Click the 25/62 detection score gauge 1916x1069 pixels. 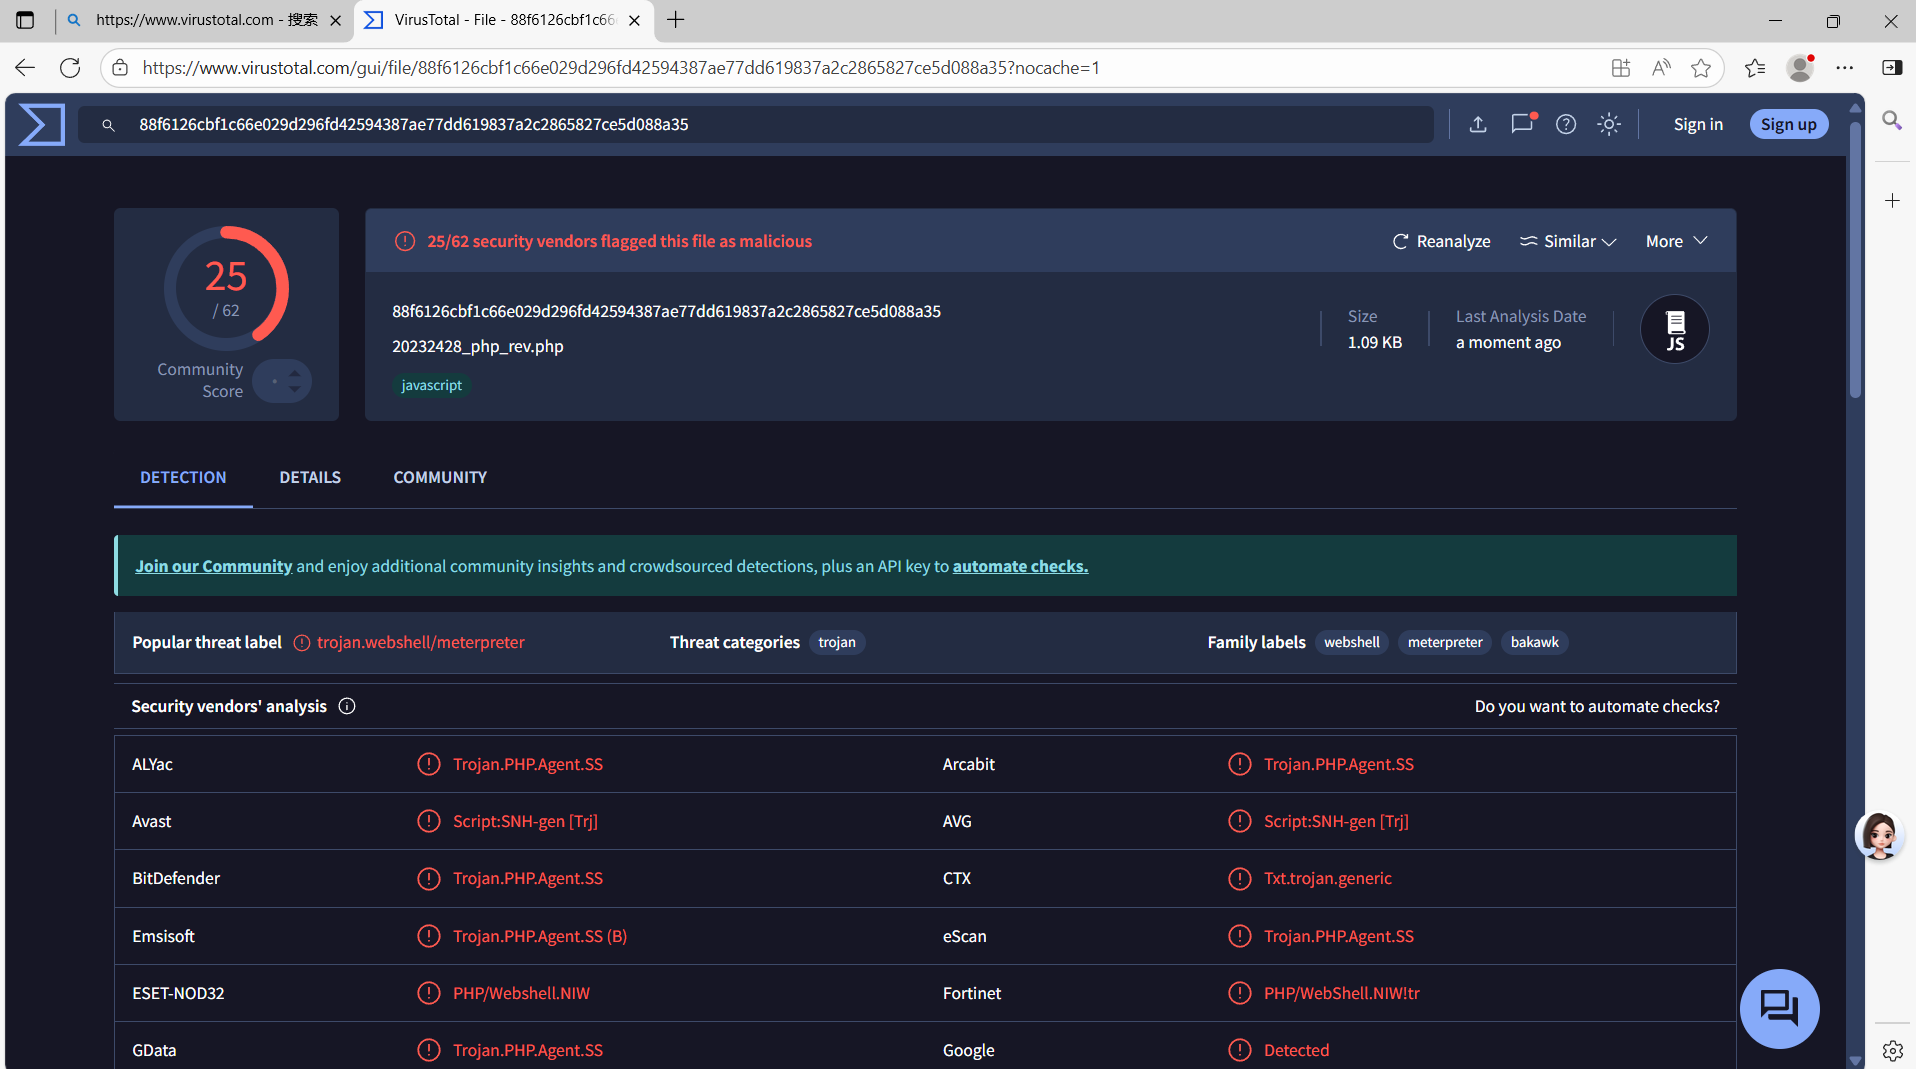point(226,288)
